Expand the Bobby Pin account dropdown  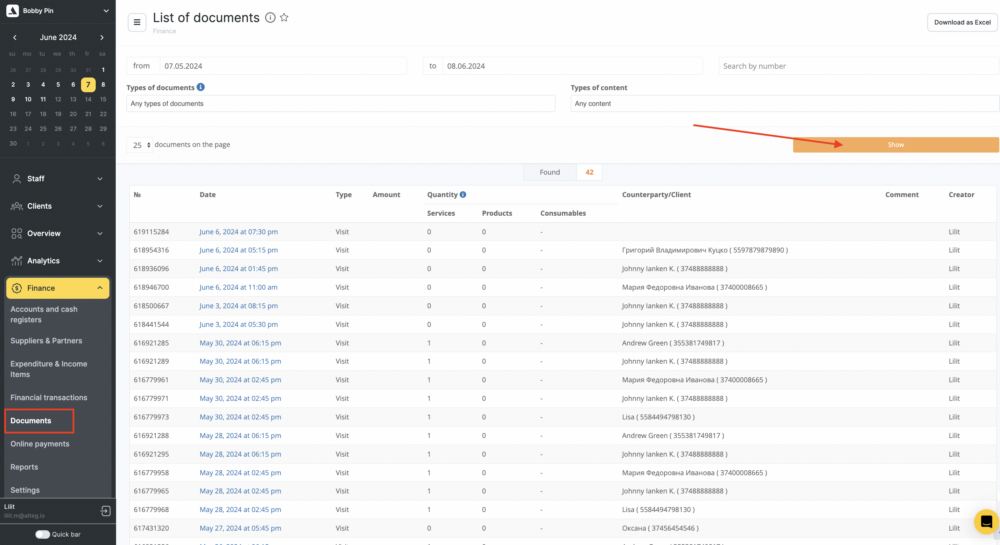106,11
